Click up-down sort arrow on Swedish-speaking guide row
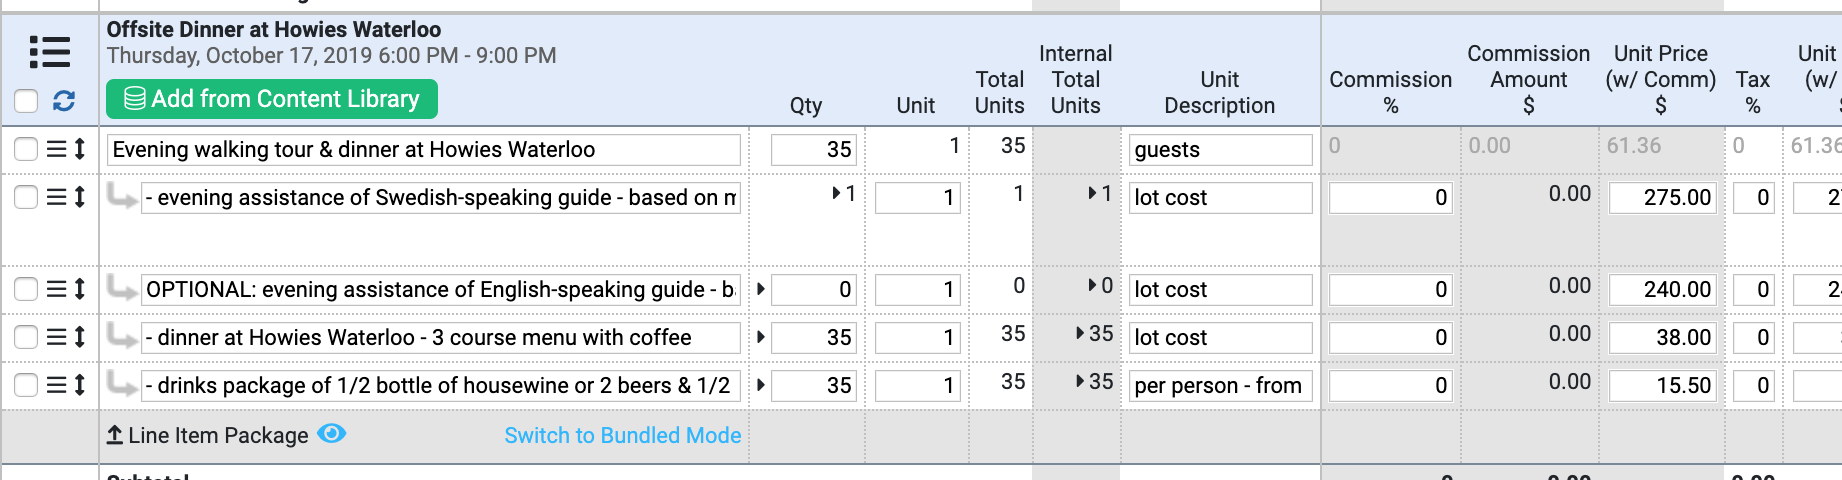The height and width of the screenshot is (480, 1842). pos(80,197)
